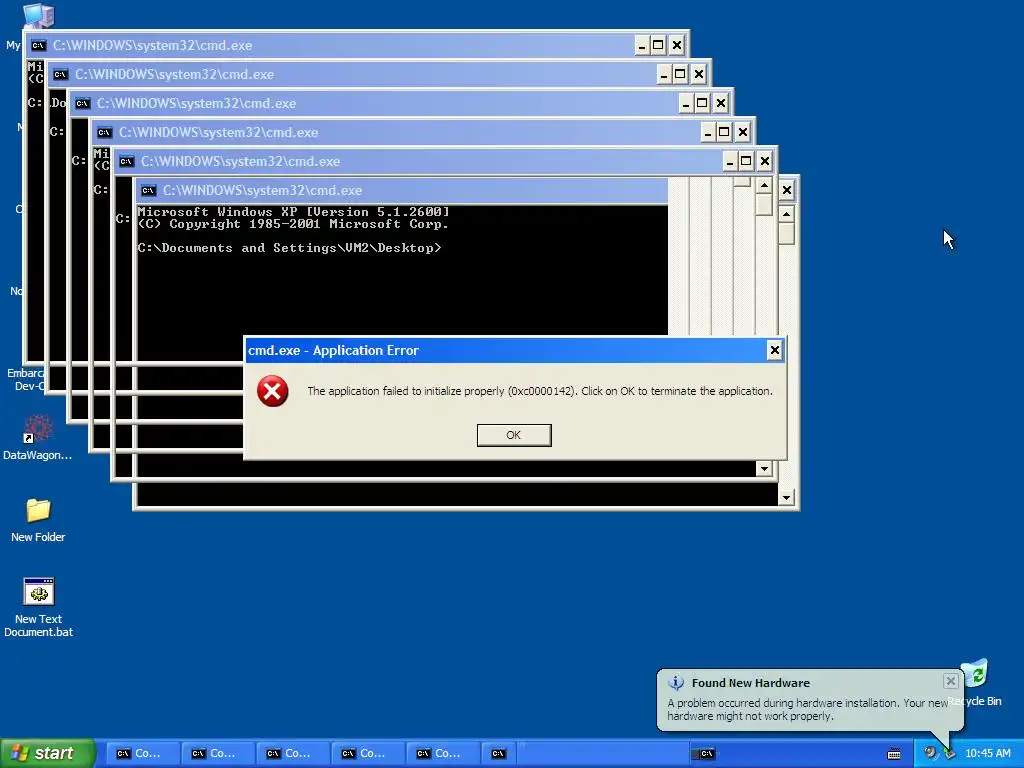Click the 10:45 AM clock

(x=988, y=753)
